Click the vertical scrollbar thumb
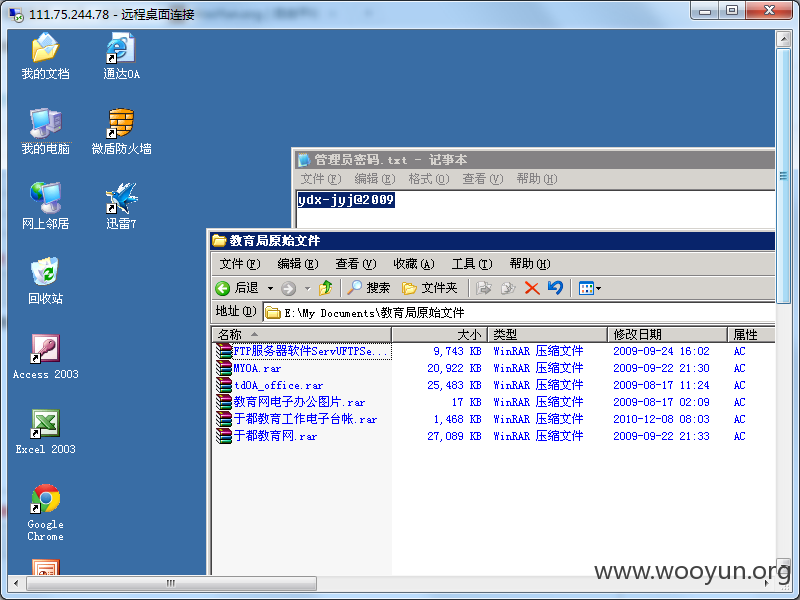800x600 pixels. [783, 176]
